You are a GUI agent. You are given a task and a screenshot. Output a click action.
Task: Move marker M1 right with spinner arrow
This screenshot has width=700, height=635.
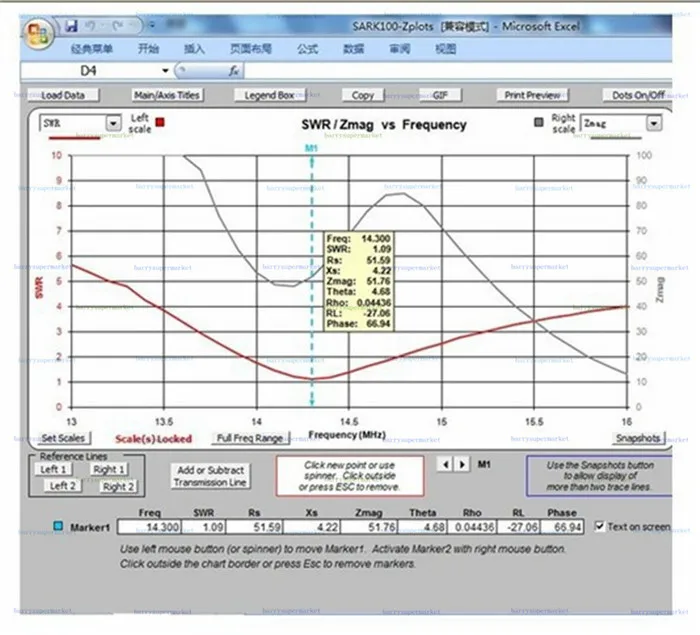462,464
